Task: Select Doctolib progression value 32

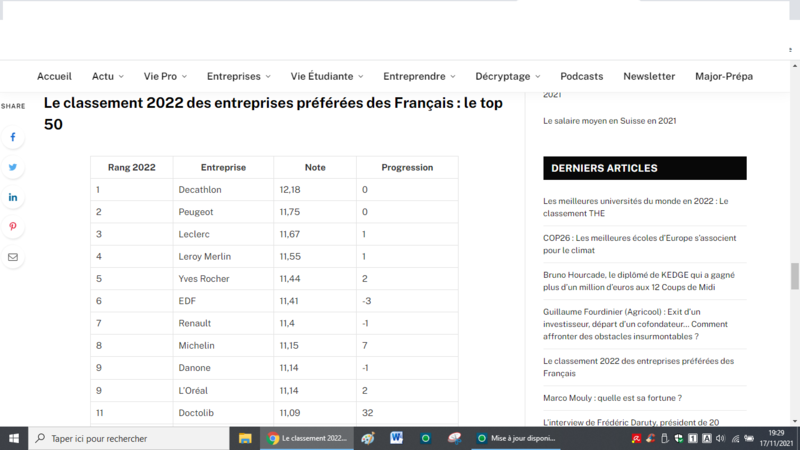Action: pos(367,413)
